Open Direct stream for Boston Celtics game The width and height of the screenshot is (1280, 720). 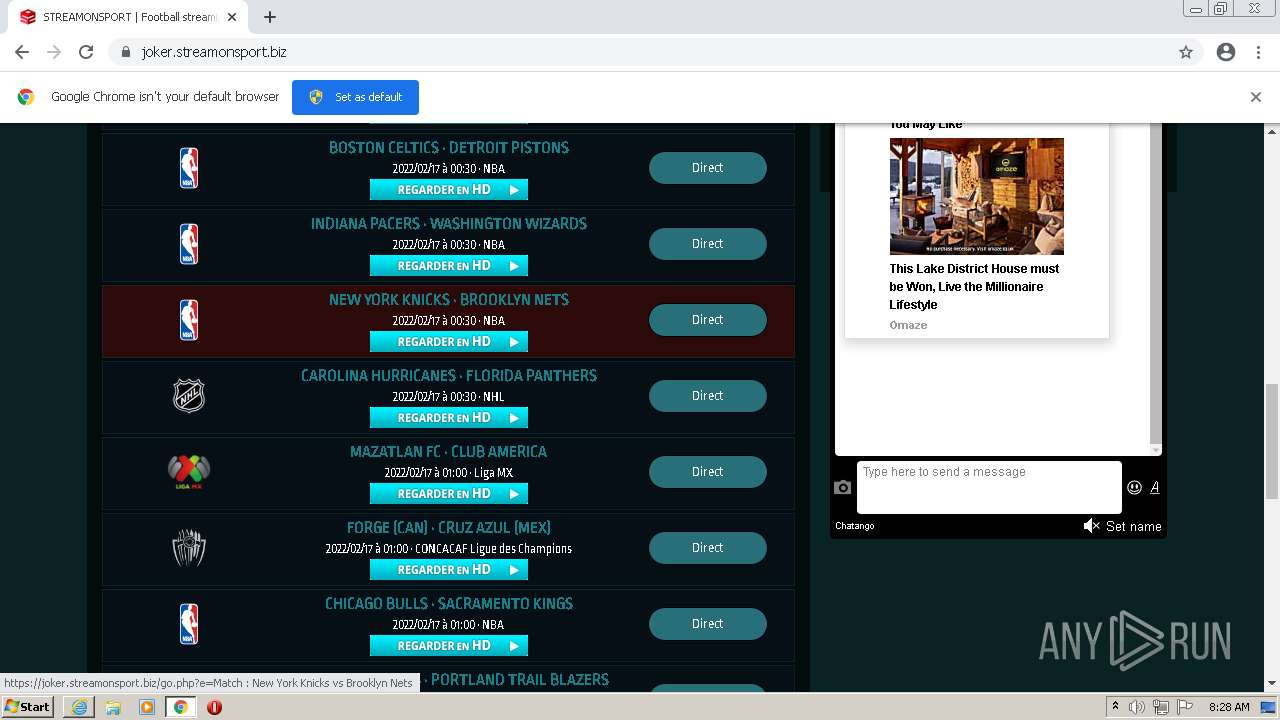(708, 168)
